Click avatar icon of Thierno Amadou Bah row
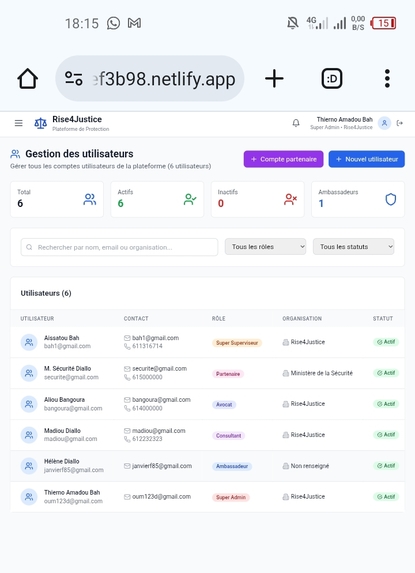The width and height of the screenshot is (415, 573). (x=29, y=497)
